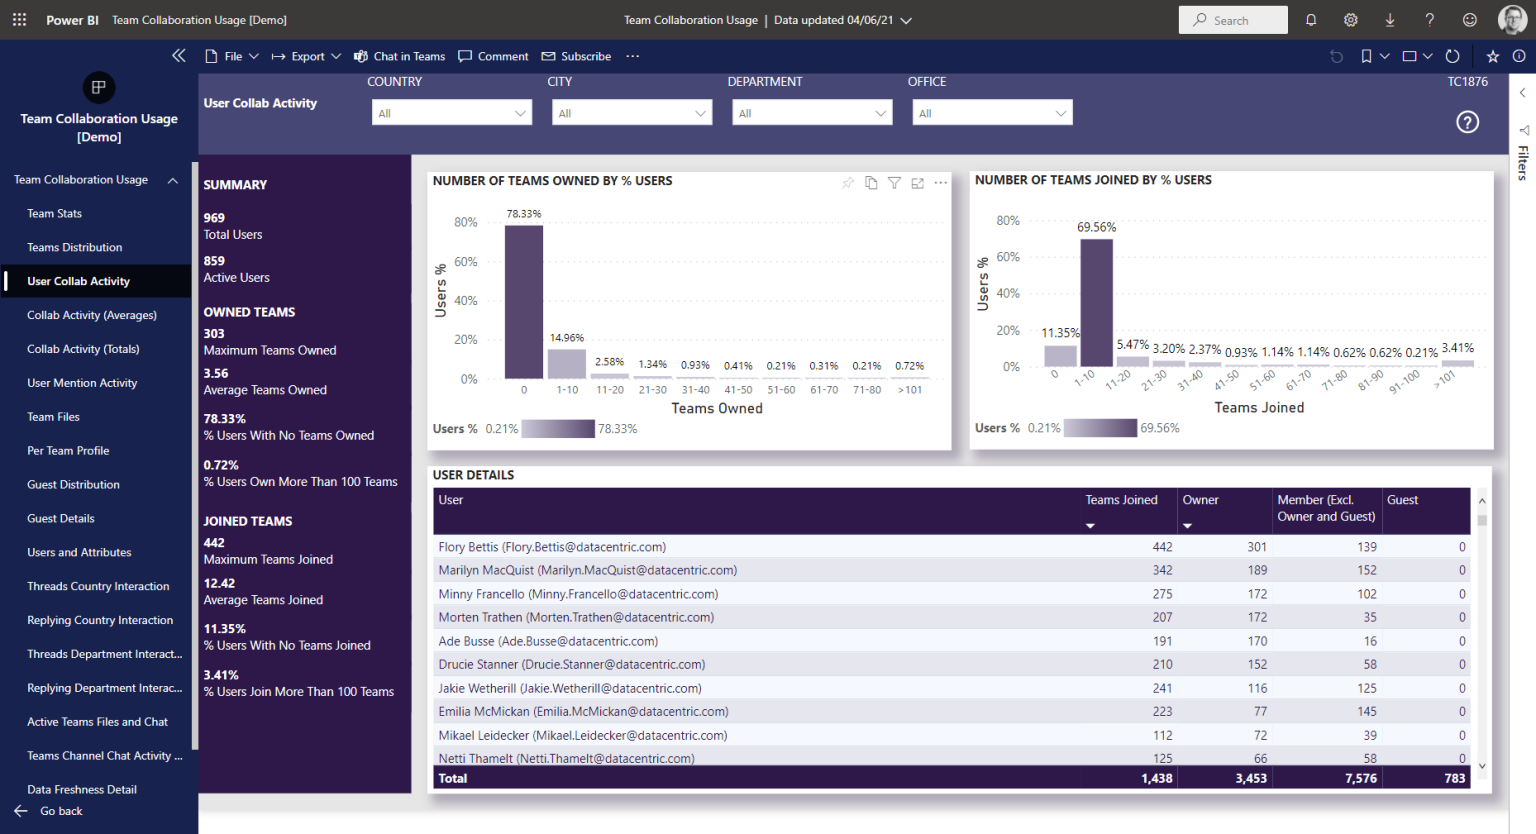Reset report to default with undo icon
The height and width of the screenshot is (834, 1536).
(x=1336, y=56)
